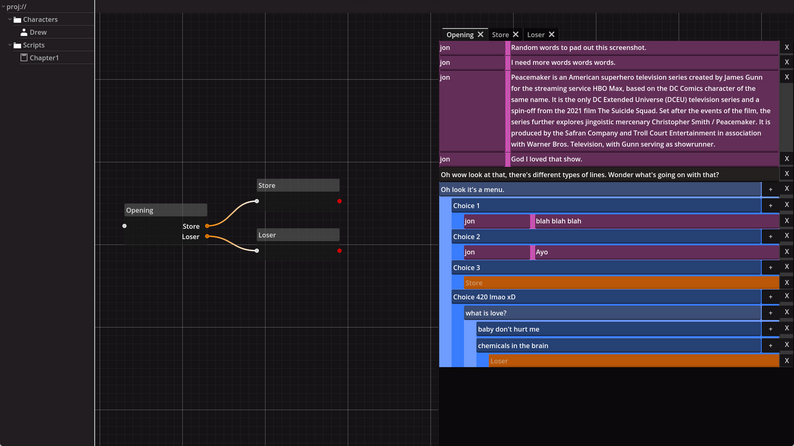Delete the 'blah blah blah' line with X
Viewport: 794px width, 446px height.
pyautogui.click(x=787, y=221)
